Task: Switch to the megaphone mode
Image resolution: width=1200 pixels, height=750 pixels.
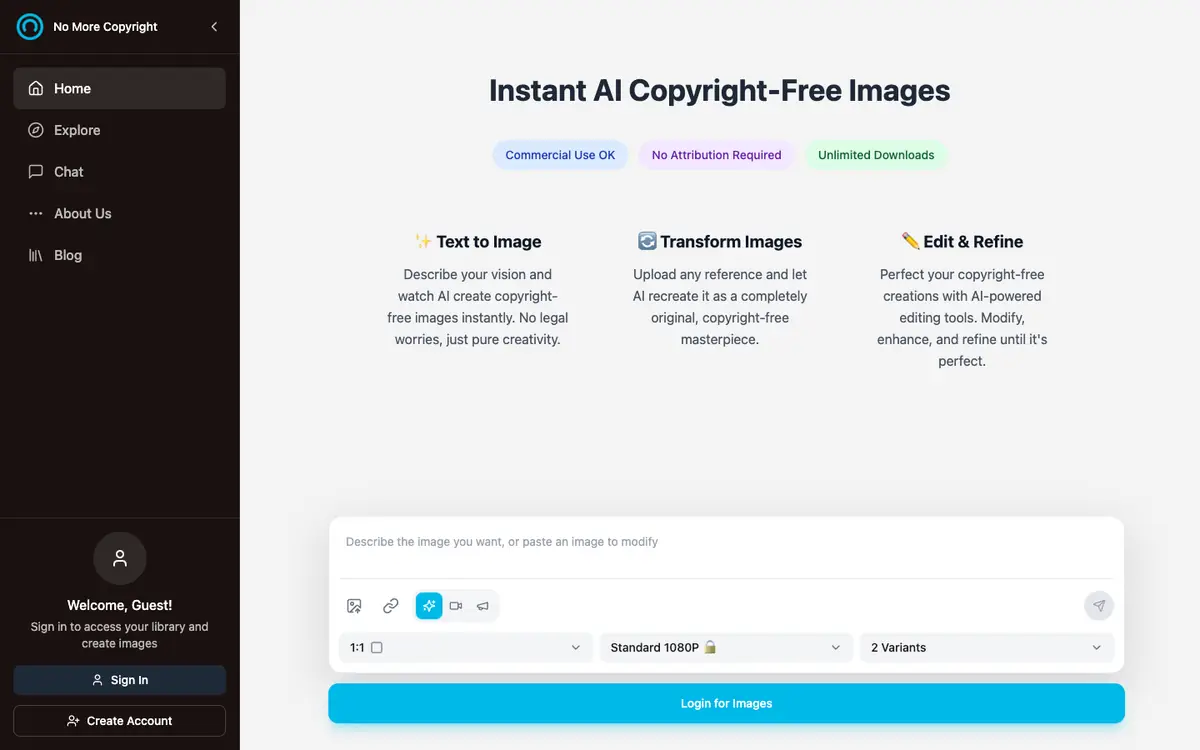Action: coord(483,606)
